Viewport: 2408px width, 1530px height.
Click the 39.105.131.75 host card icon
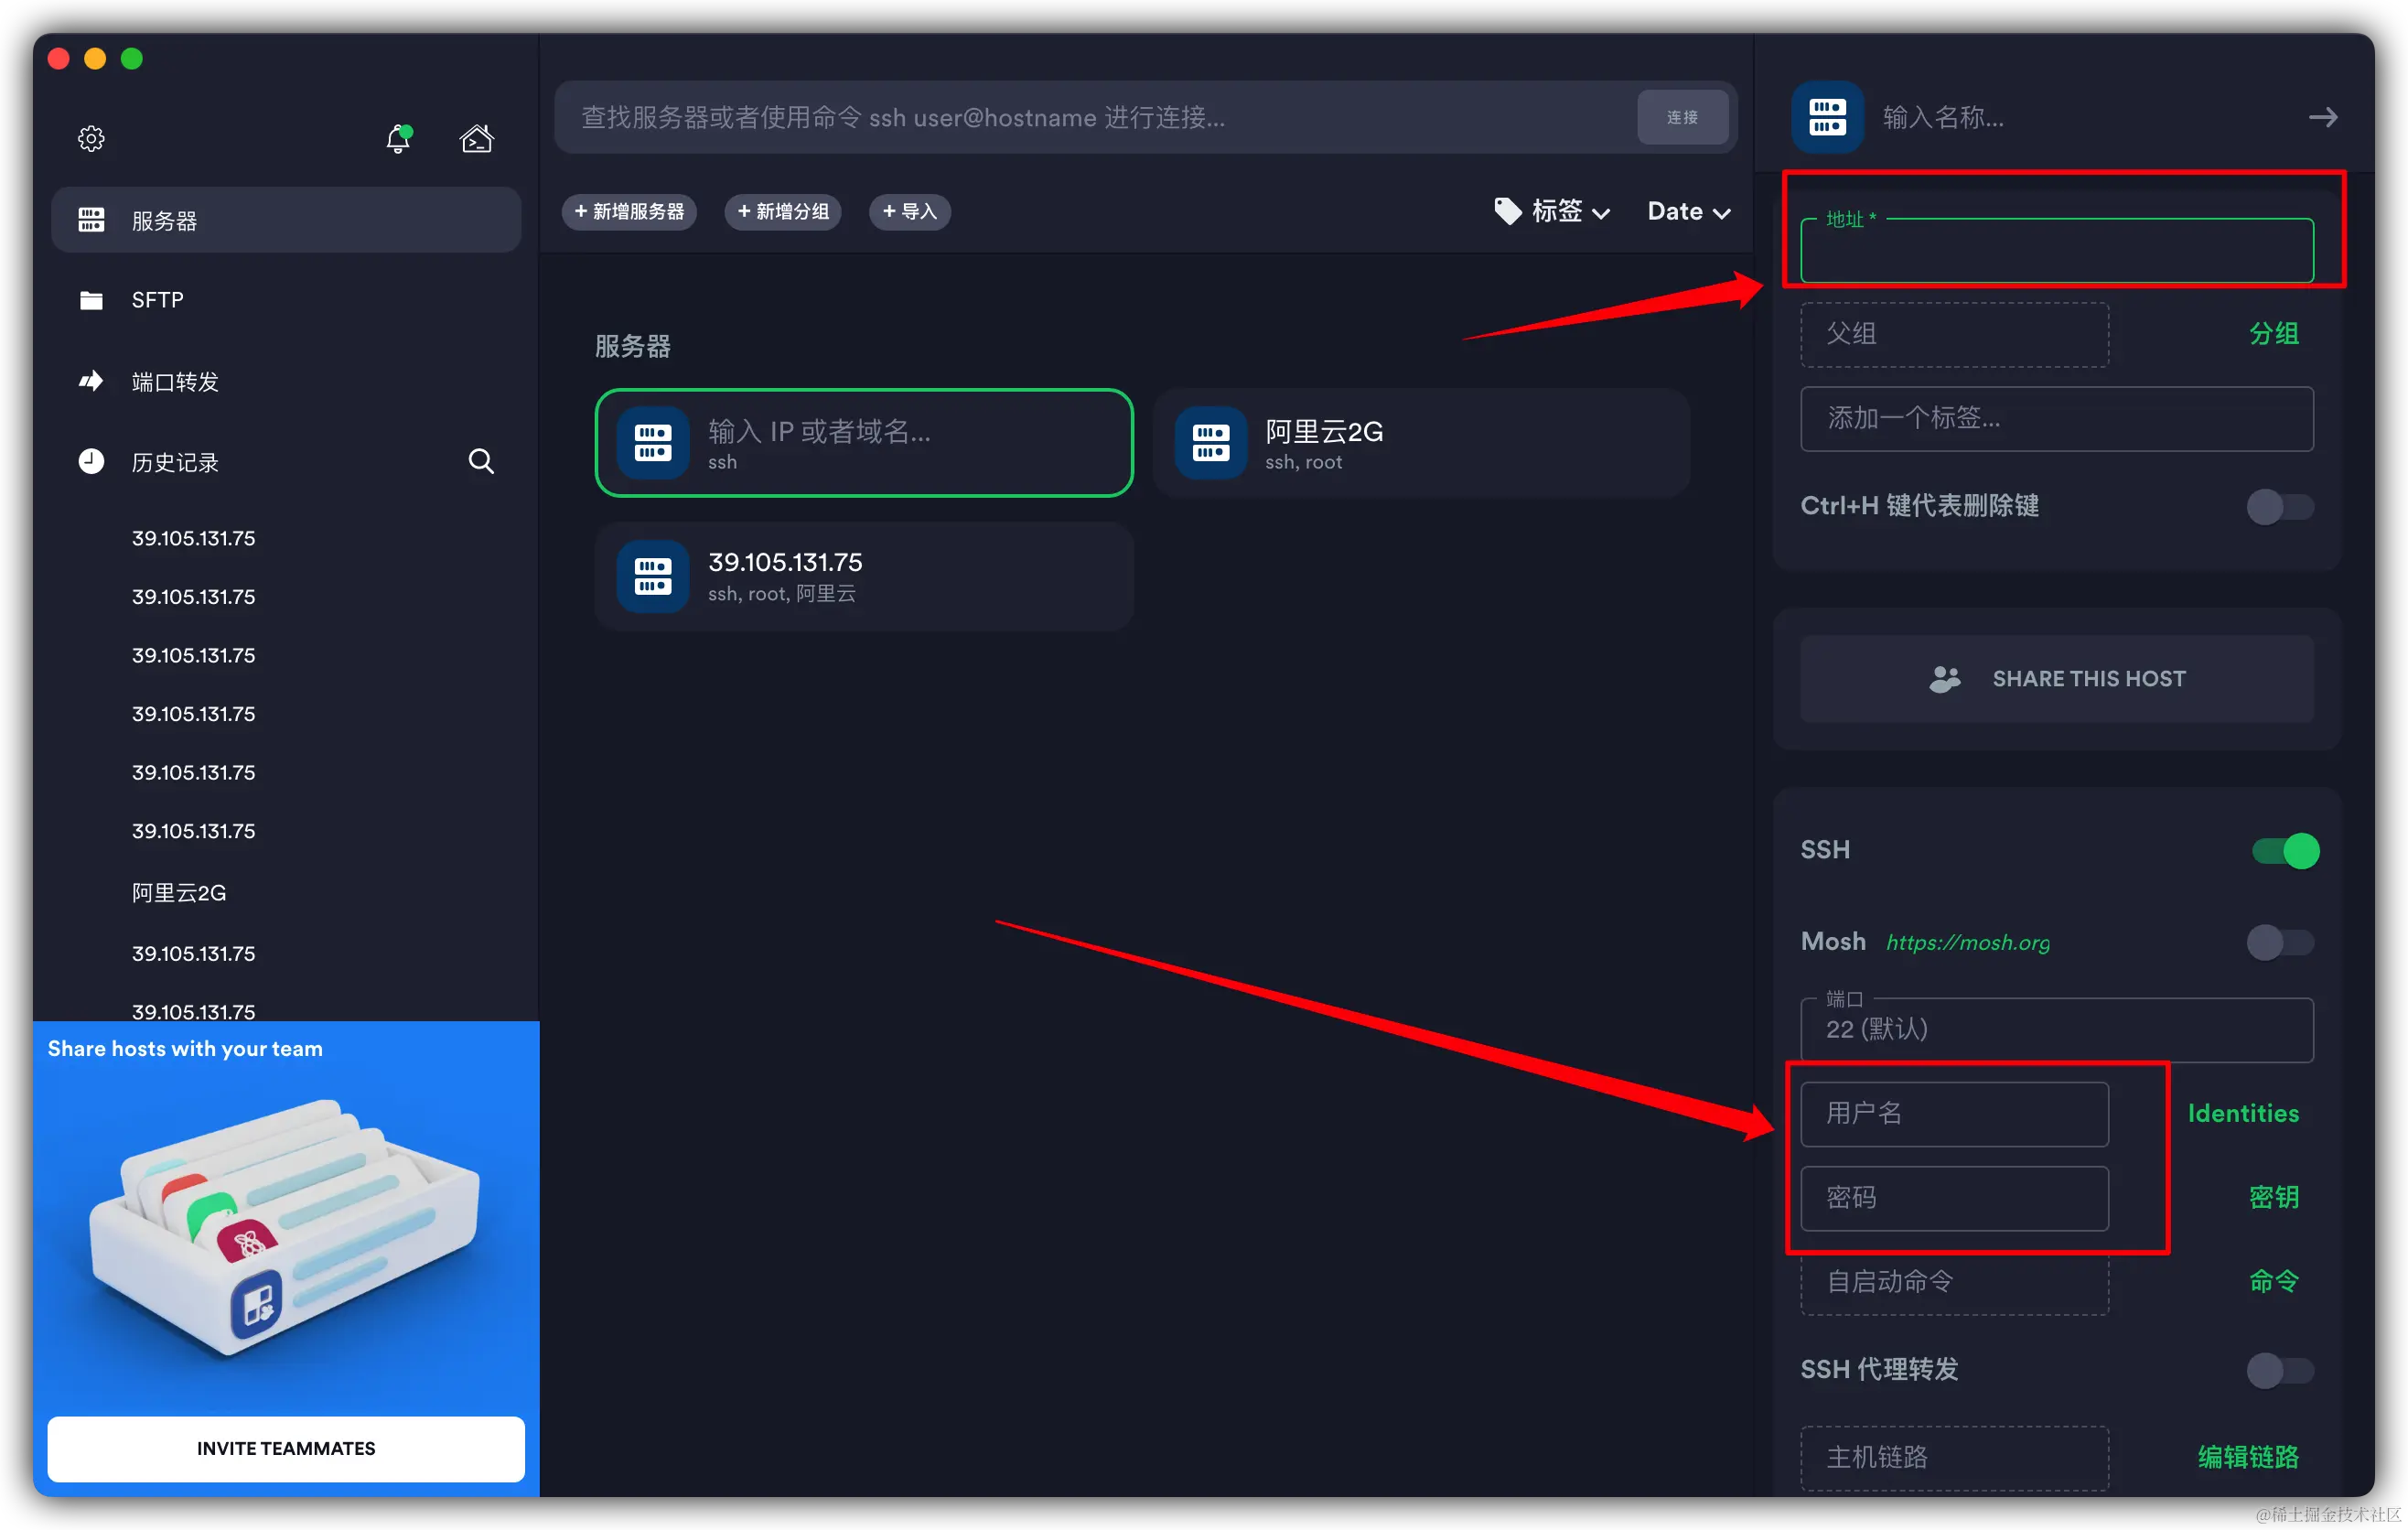point(653,576)
